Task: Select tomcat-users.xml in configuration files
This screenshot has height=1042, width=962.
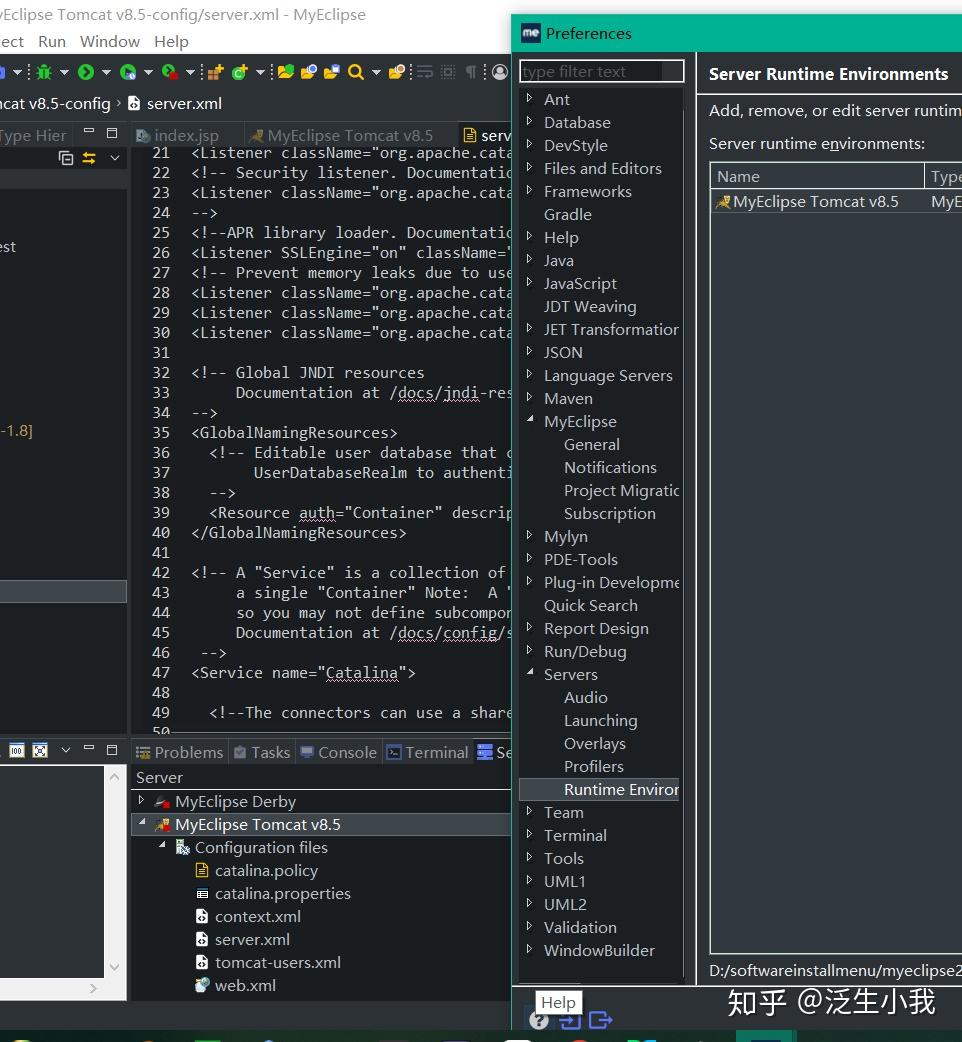Action: [277, 962]
